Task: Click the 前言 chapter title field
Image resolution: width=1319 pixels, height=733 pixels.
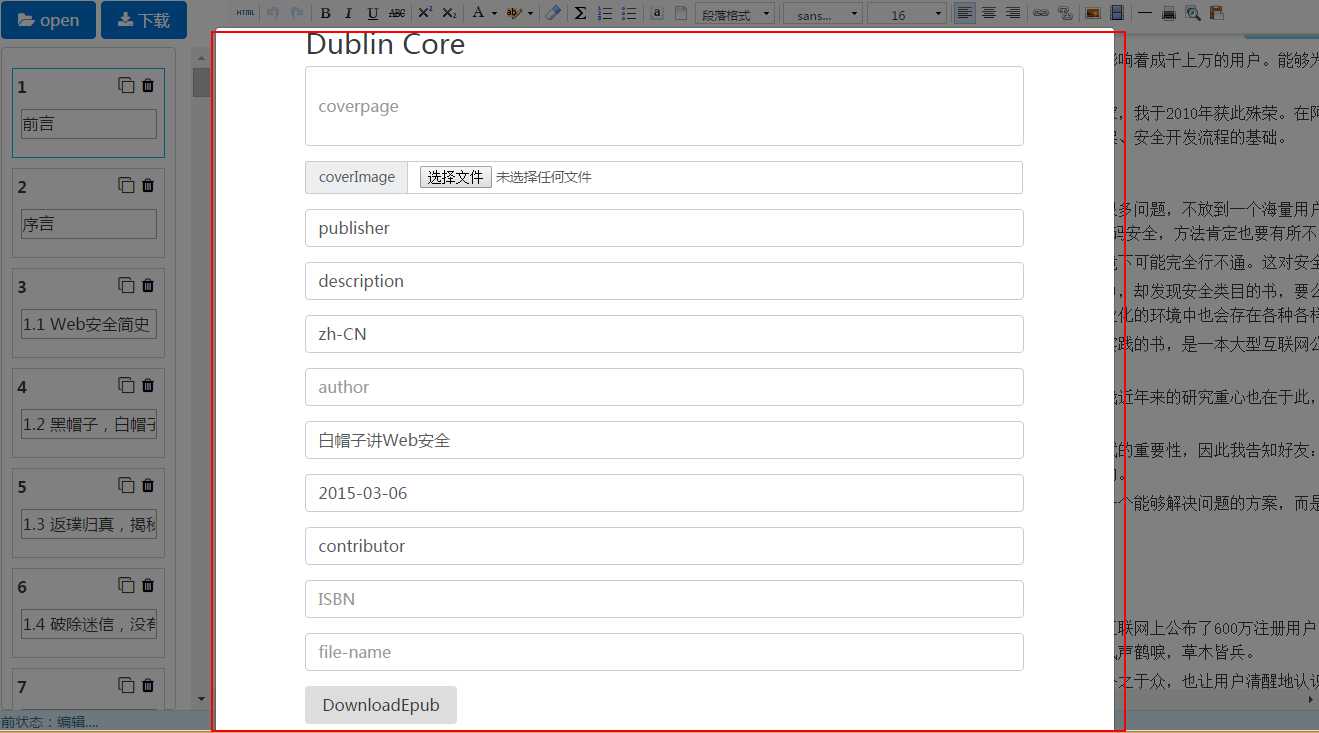Action: point(89,124)
